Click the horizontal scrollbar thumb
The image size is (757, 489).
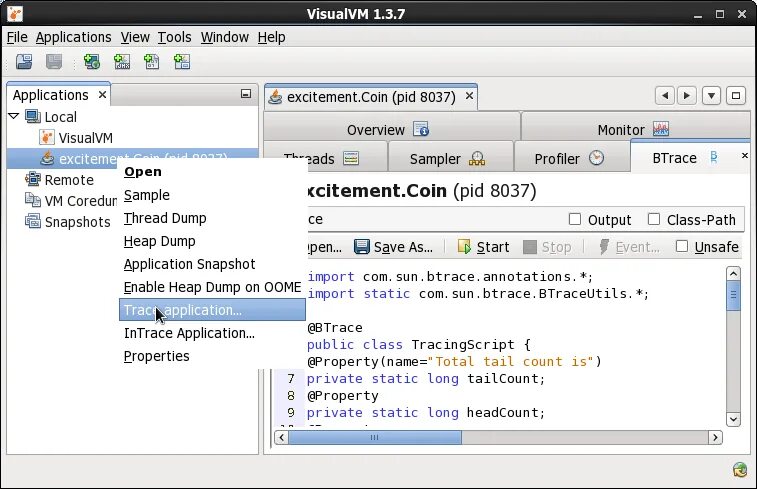pos(375,437)
